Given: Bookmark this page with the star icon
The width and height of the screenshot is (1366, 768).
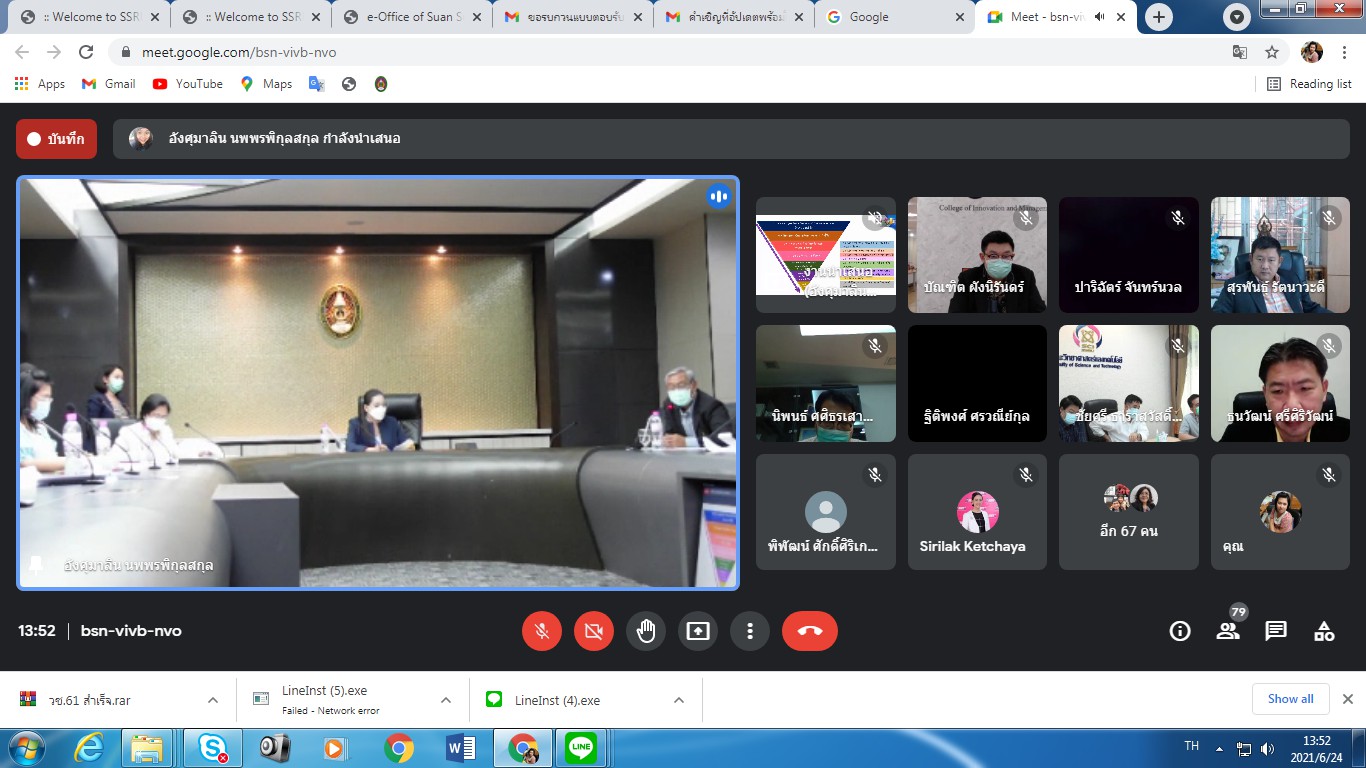Looking at the screenshot, I should click(1272, 52).
